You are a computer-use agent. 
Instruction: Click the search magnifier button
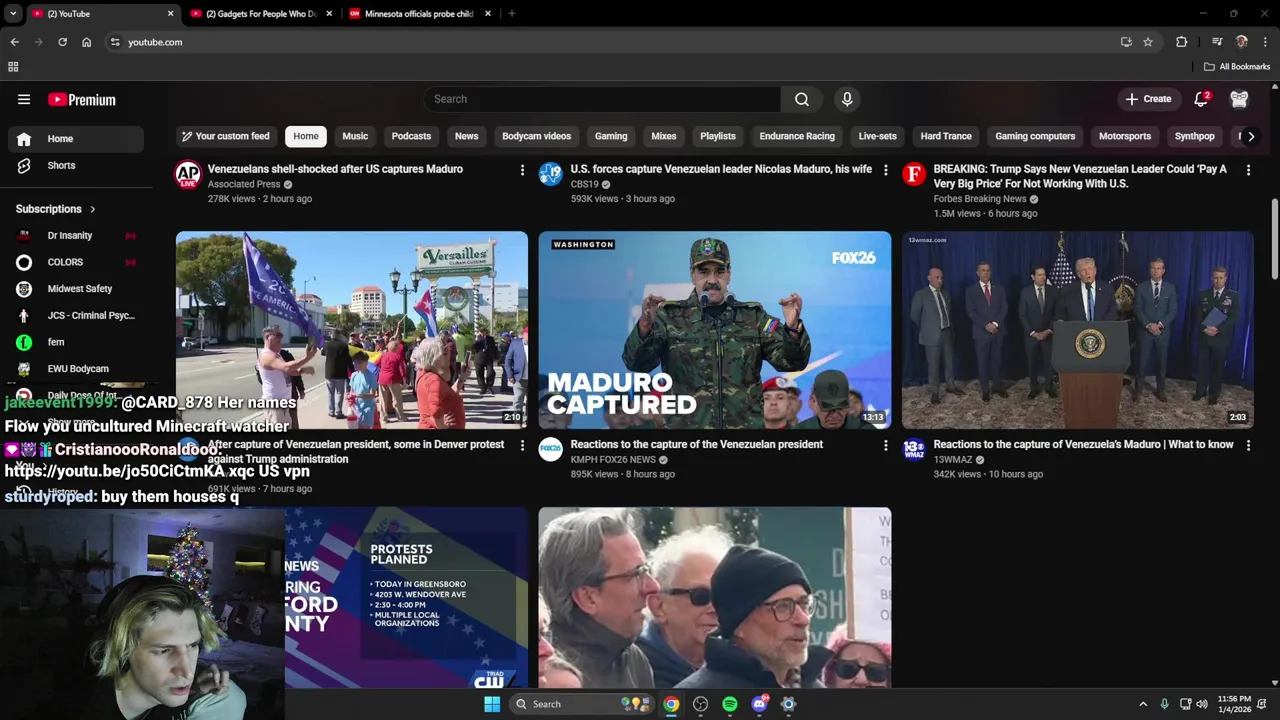[x=801, y=99]
